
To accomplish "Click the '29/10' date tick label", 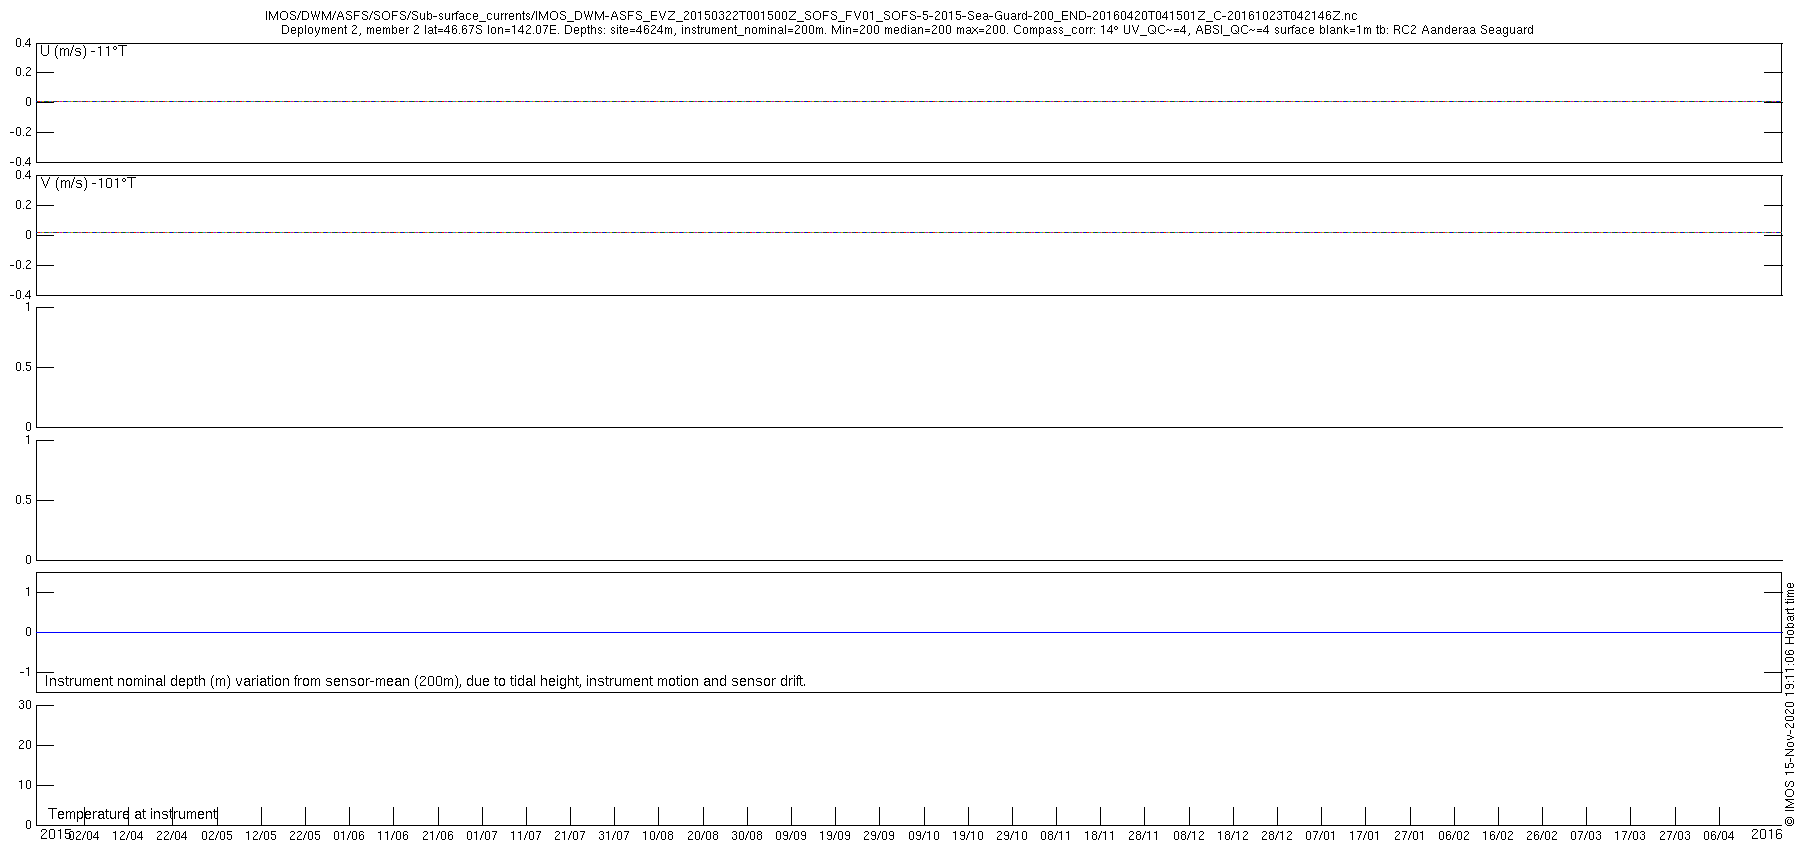I will [1012, 836].
